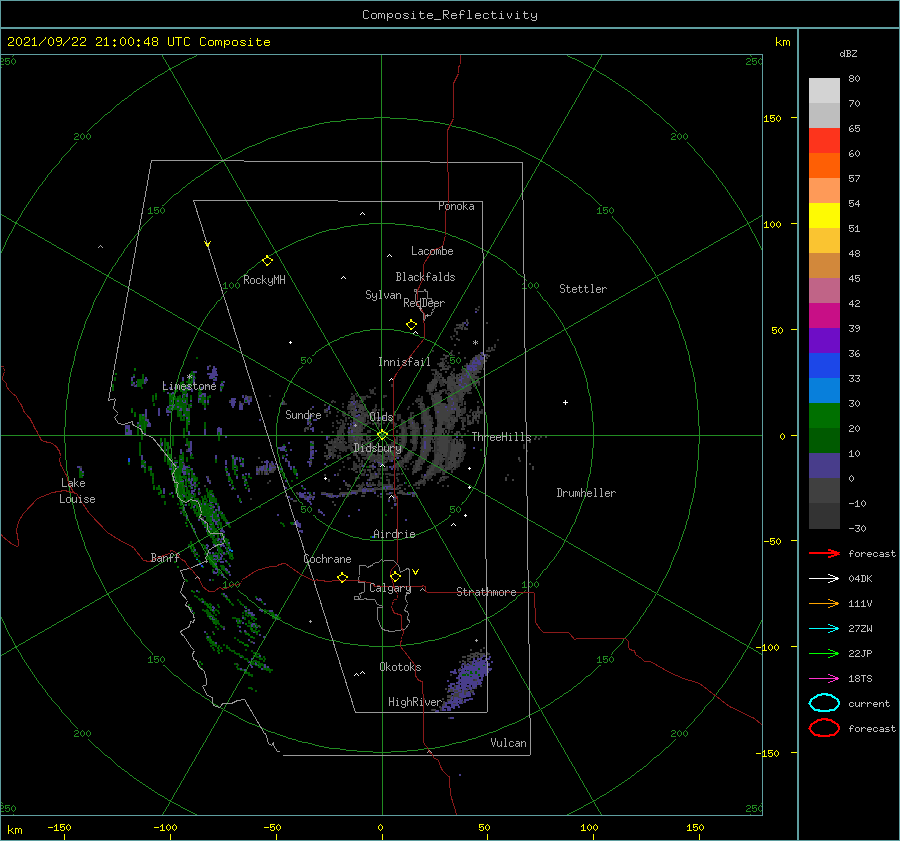Image resolution: width=900 pixels, height=841 pixels.
Task: Click the yellow radar-site diamond at map center
Action: coord(382,435)
